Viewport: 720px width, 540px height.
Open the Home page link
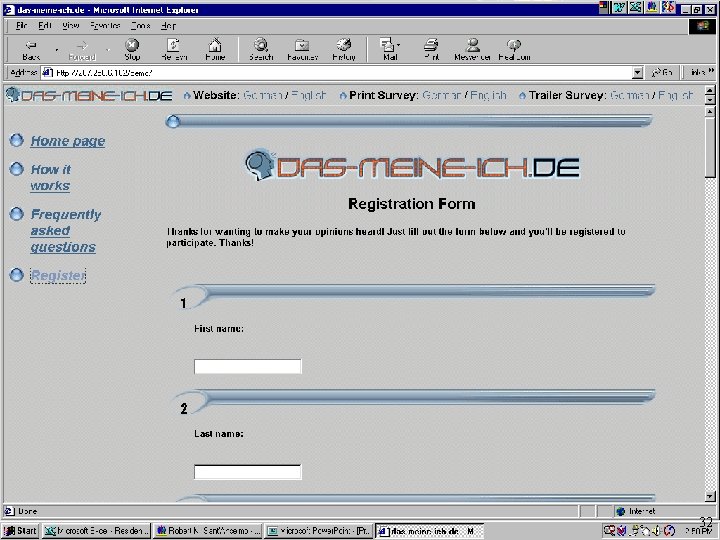[x=68, y=141]
